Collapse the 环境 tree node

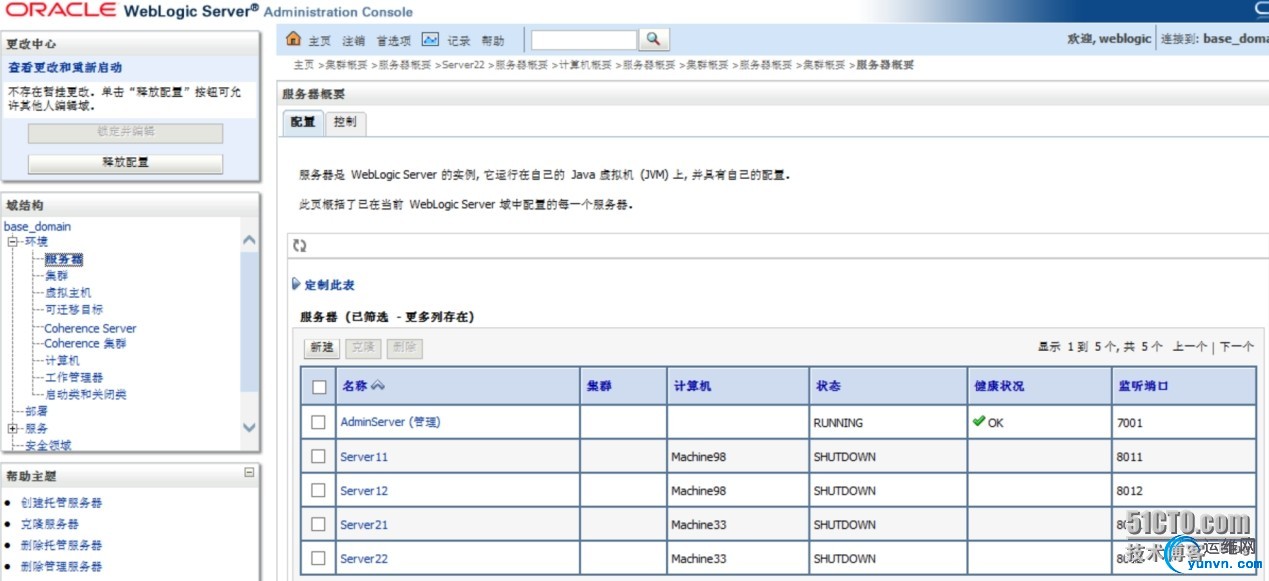click(x=13, y=242)
